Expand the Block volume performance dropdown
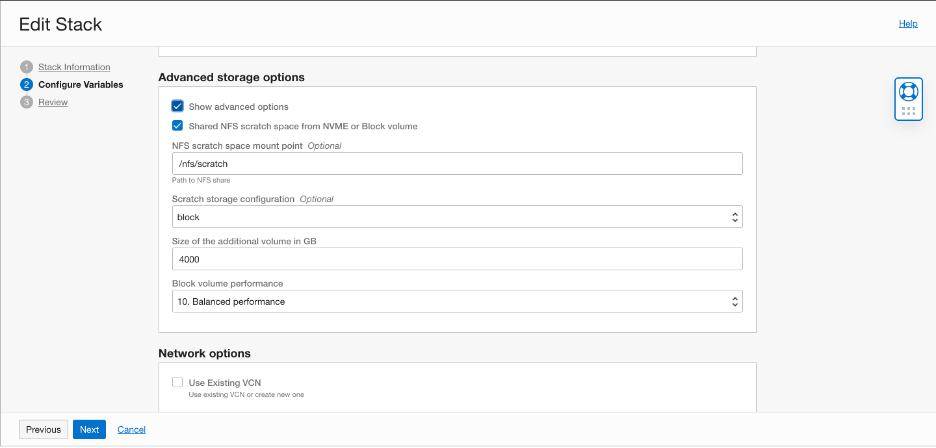Screen dimensions: 936x448 (x=457, y=301)
